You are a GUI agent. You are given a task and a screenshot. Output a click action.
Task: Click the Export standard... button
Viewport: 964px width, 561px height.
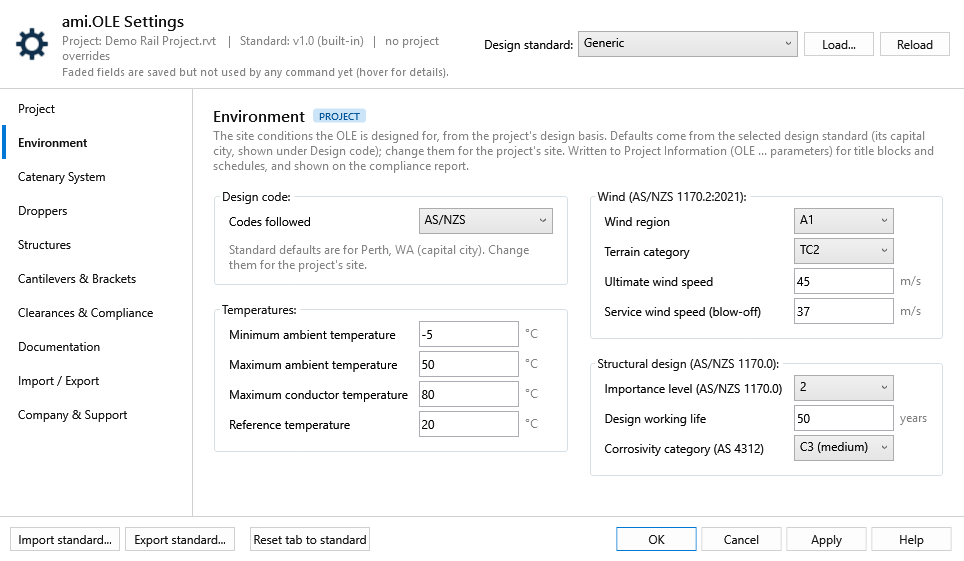[180, 539]
